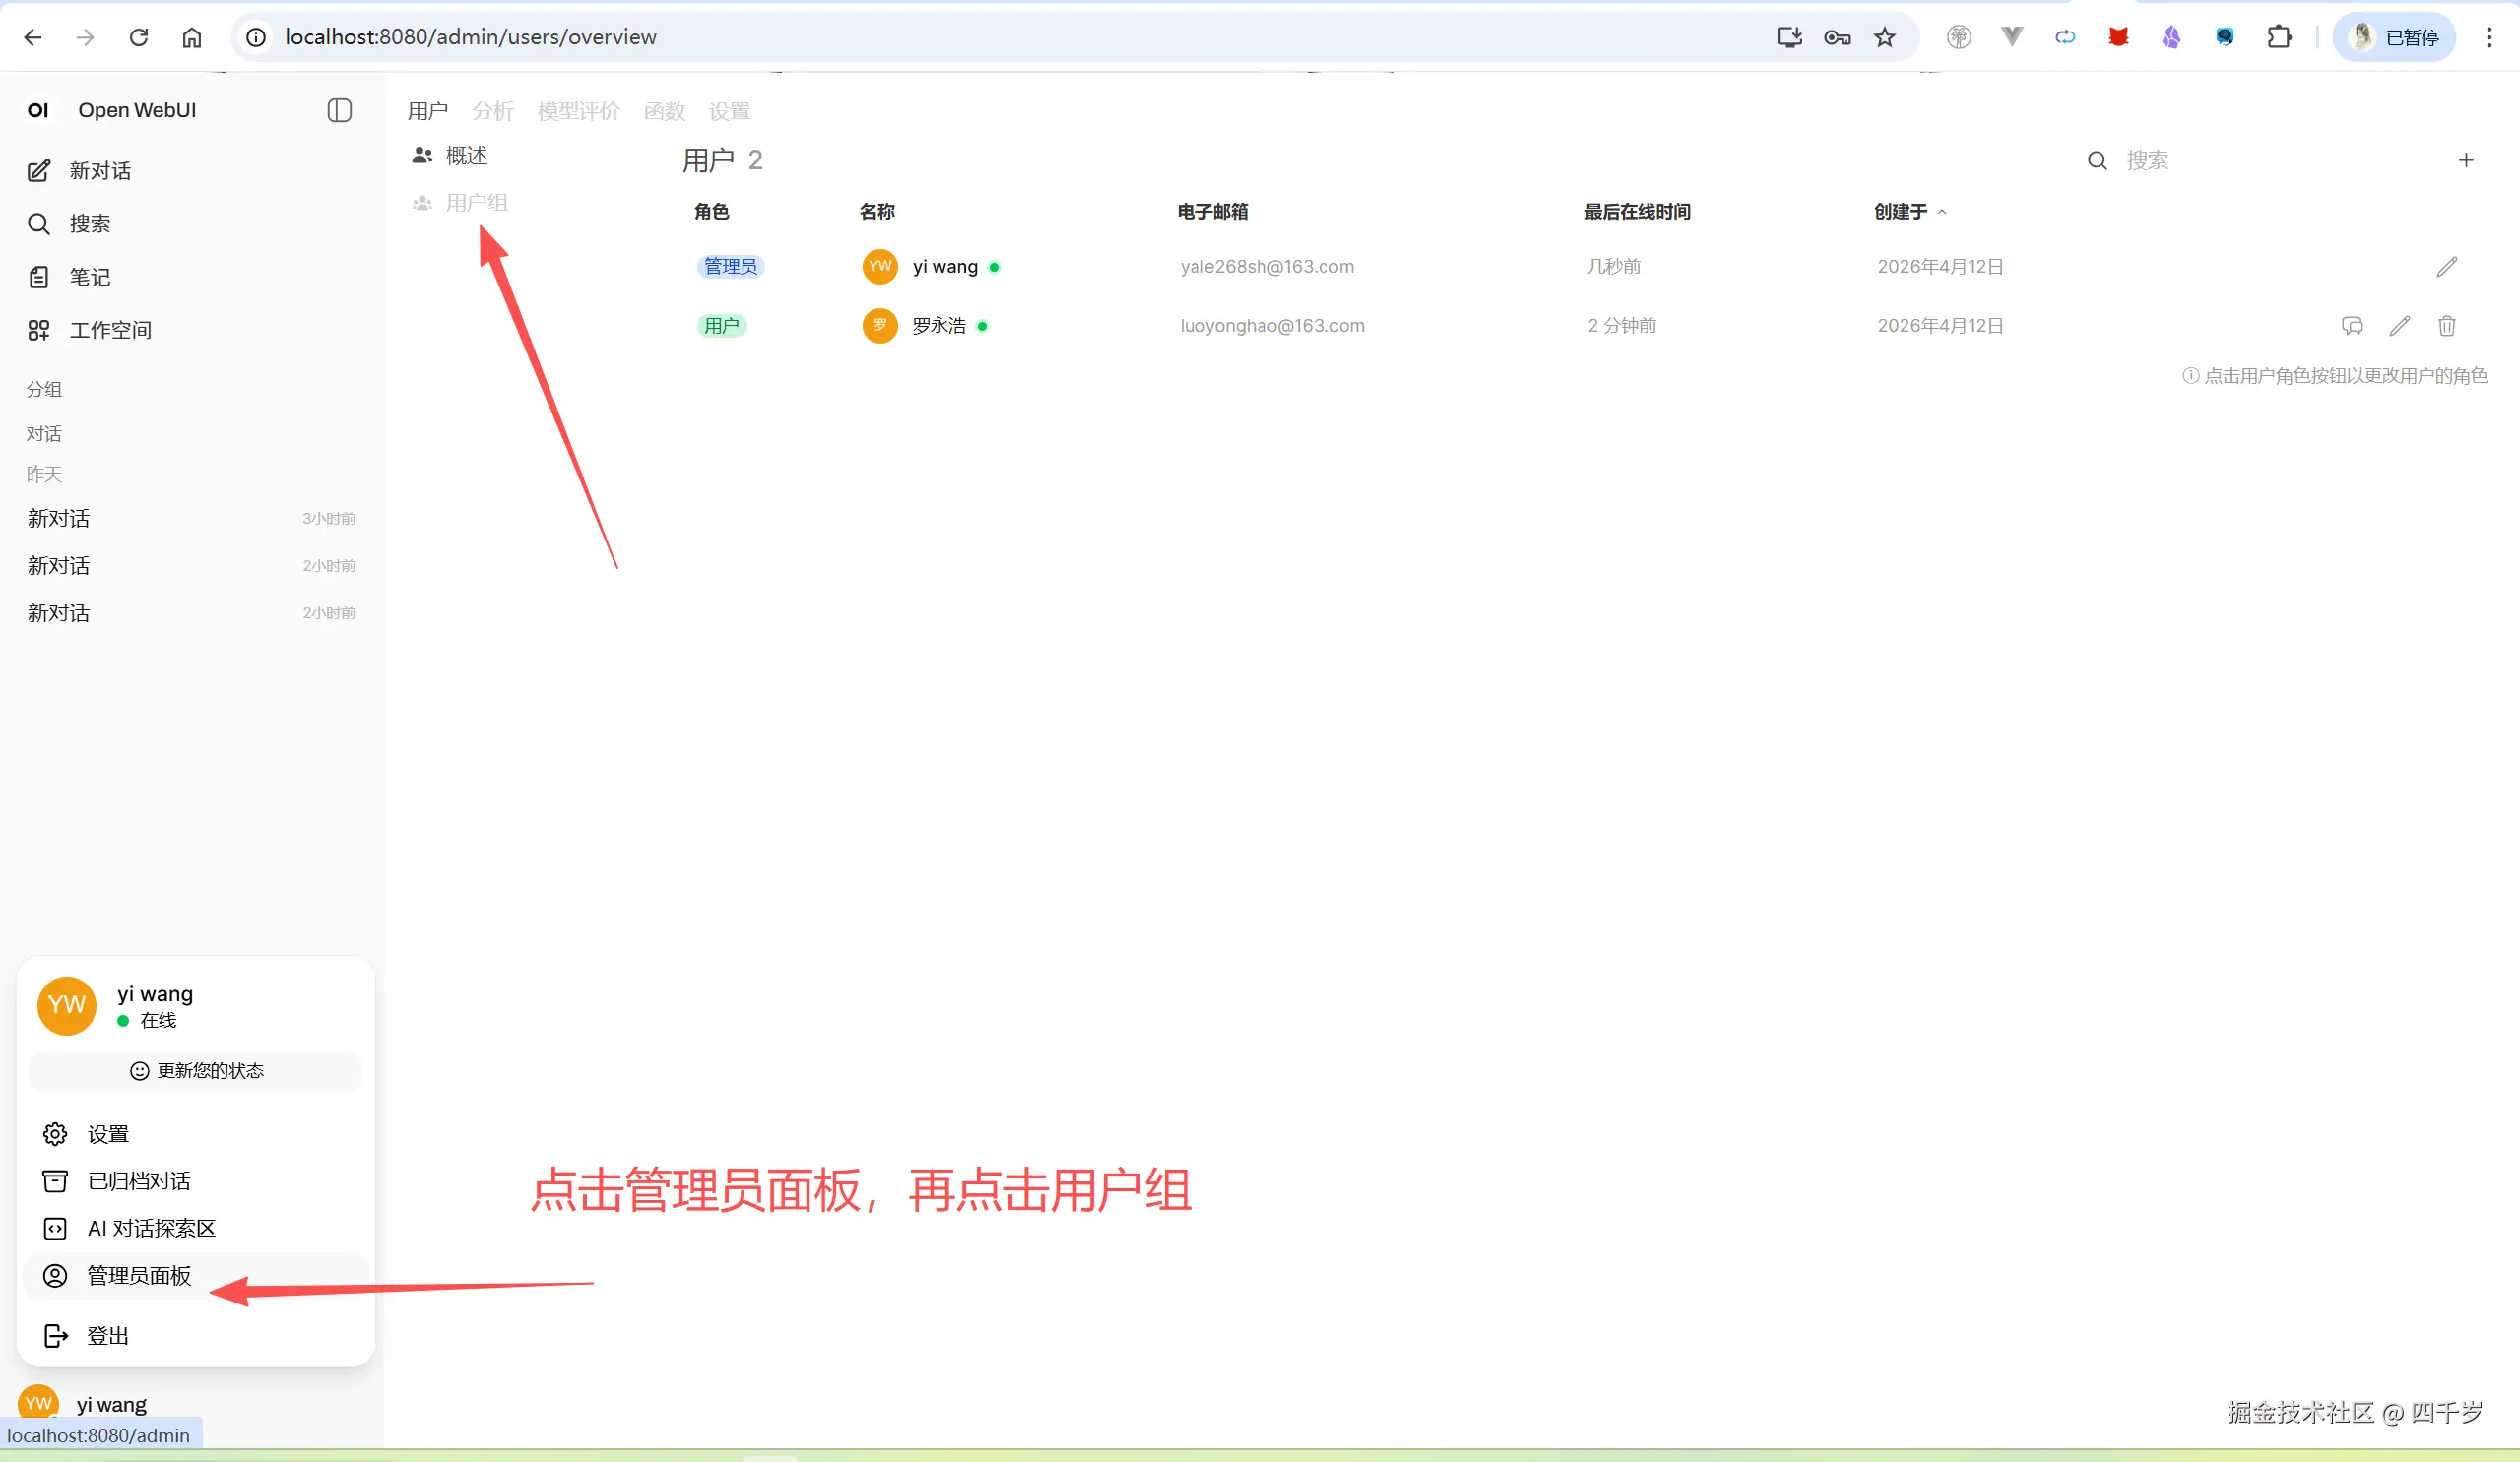Switch to the 分析 tab
Image resolution: width=2520 pixels, height=1462 pixels.
pos(493,111)
